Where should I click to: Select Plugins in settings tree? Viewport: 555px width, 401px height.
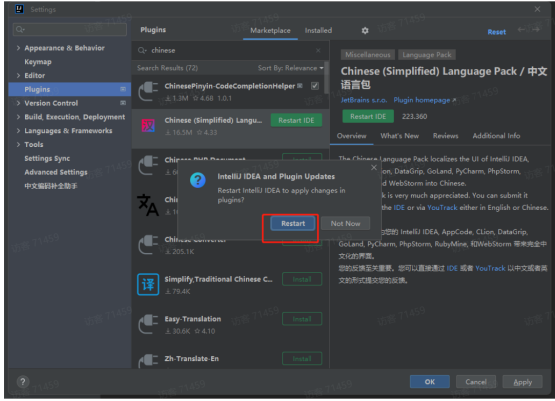click(x=70, y=89)
